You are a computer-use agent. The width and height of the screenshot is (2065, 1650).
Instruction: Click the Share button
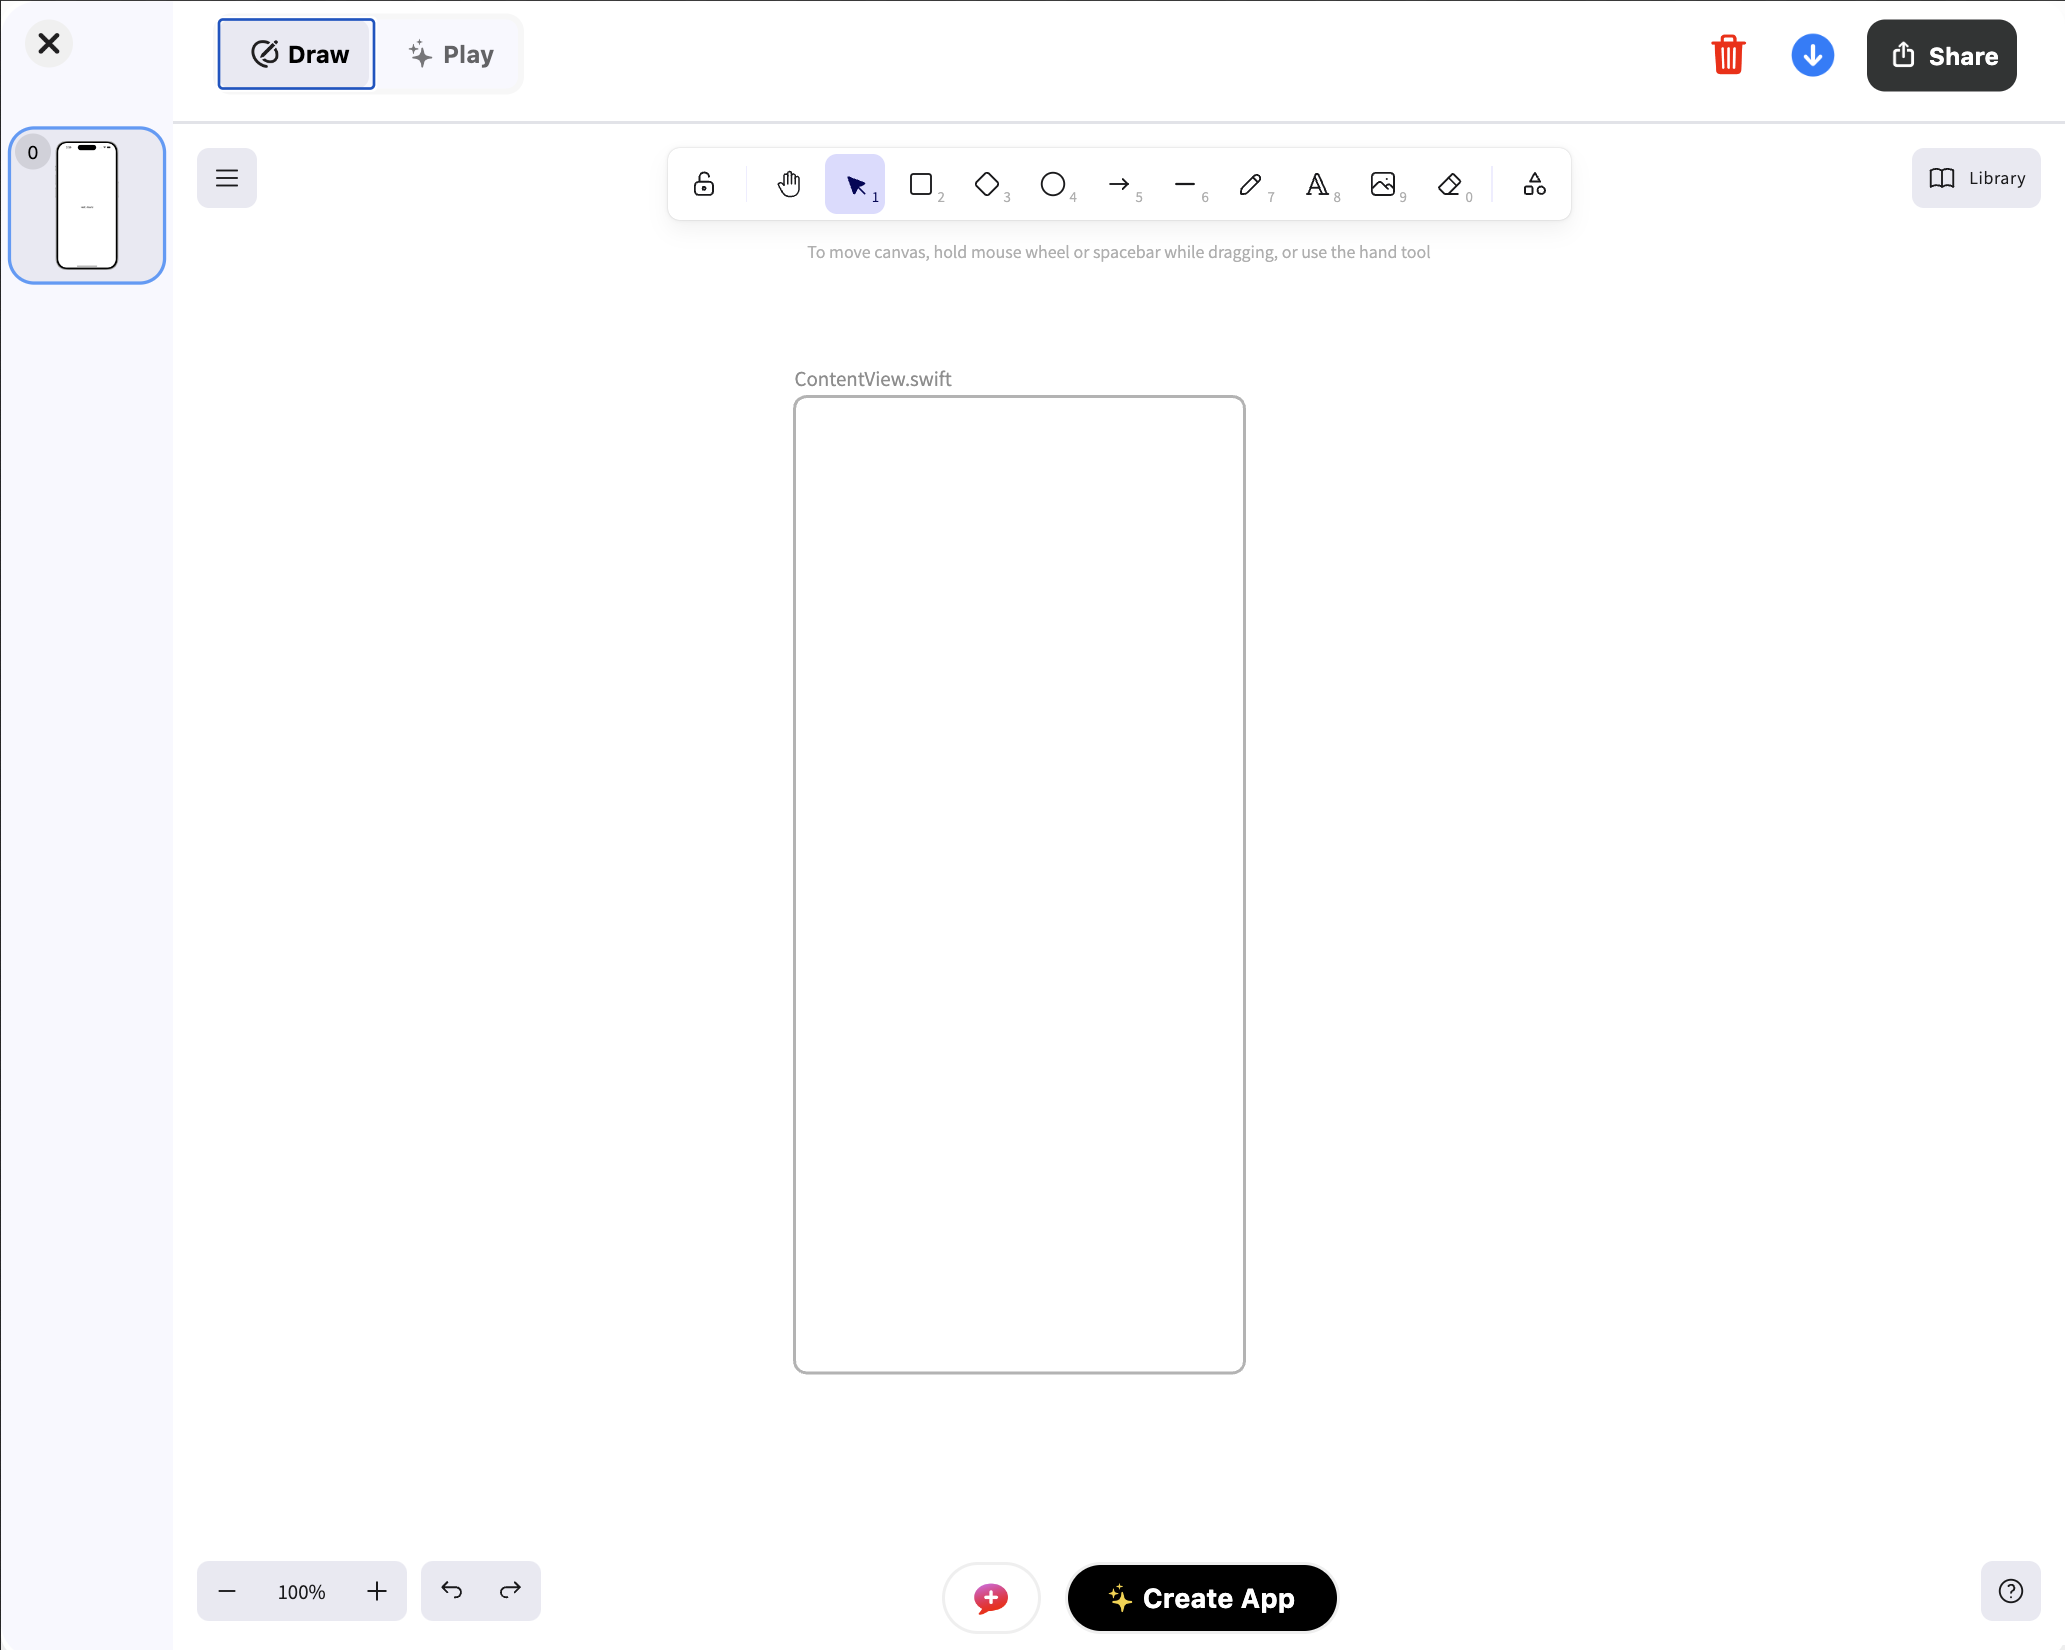pyautogui.click(x=1941, y=56)
